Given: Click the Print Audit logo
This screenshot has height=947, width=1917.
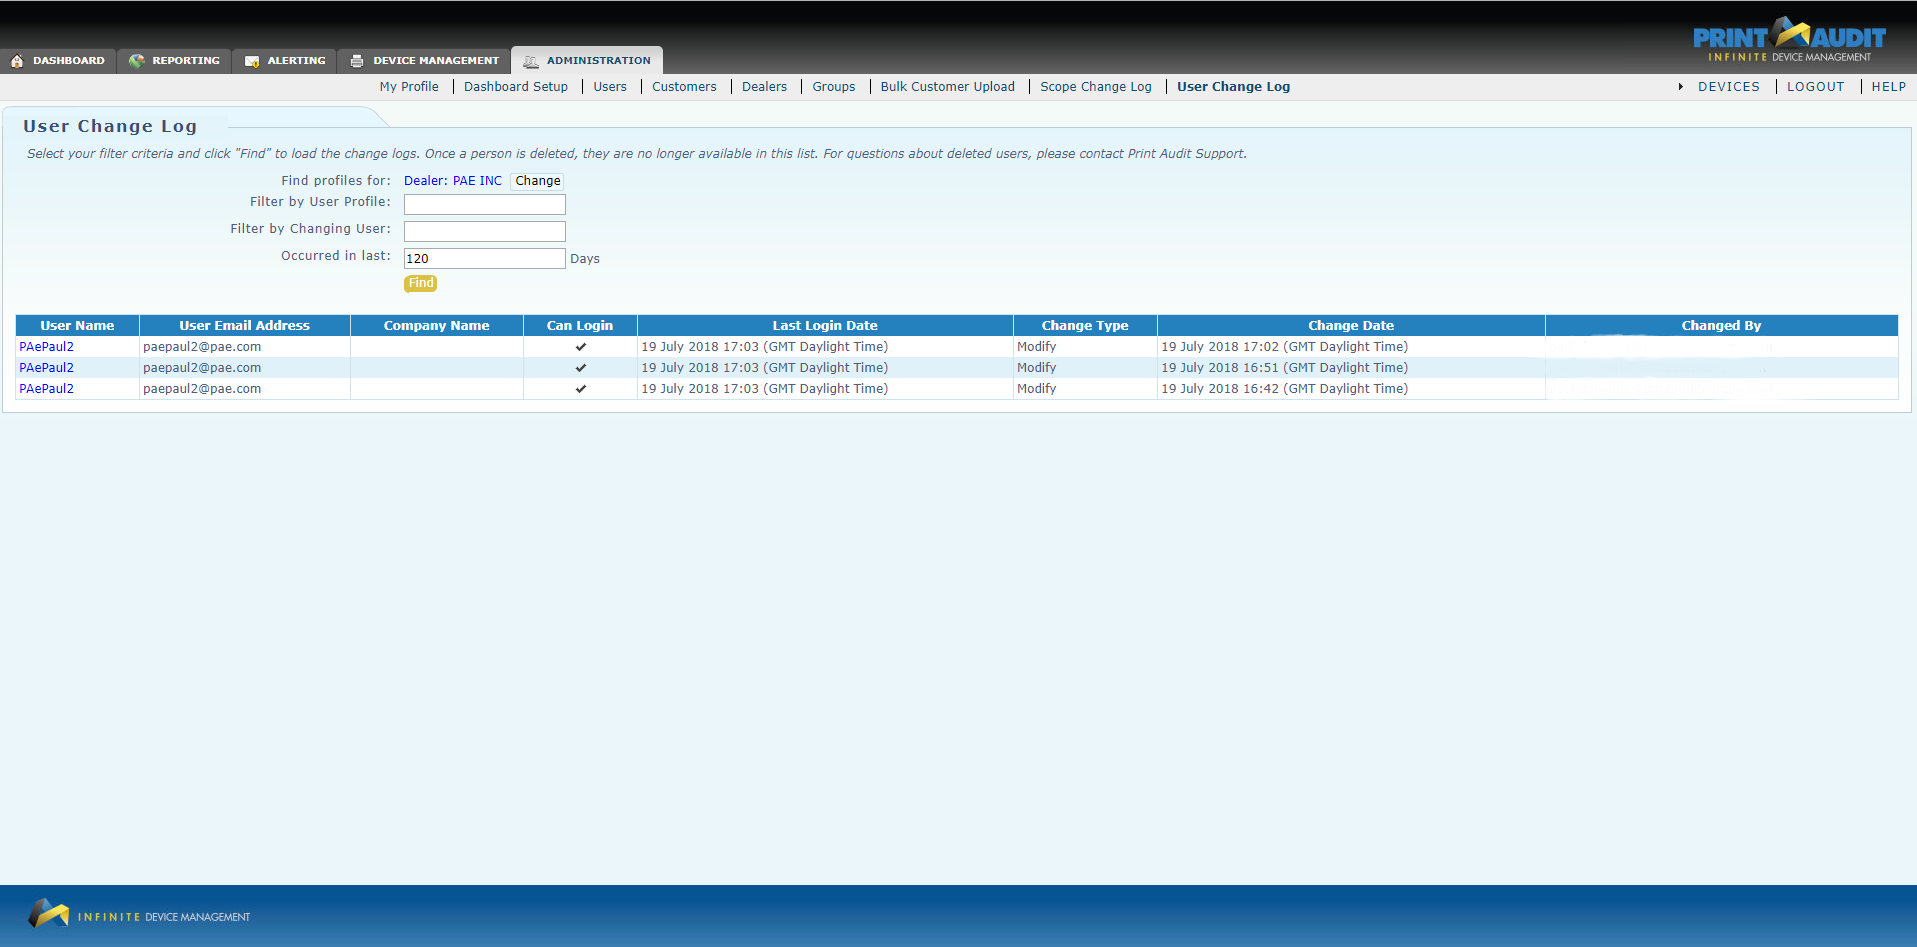Looking at the screenshot, I should [x=1789, y=39].
